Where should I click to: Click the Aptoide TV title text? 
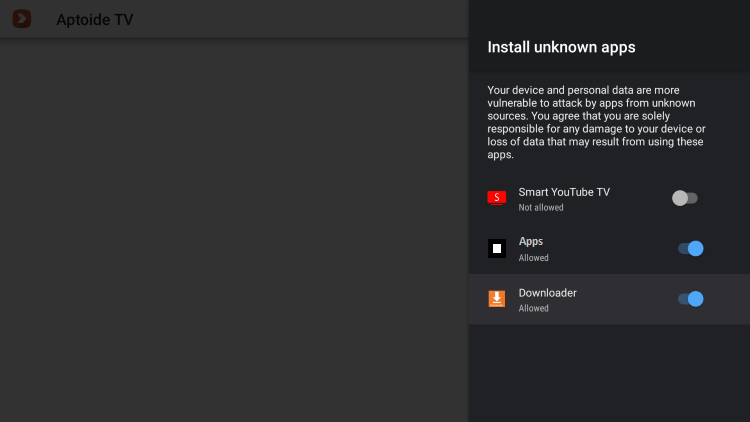click(95, 20)
